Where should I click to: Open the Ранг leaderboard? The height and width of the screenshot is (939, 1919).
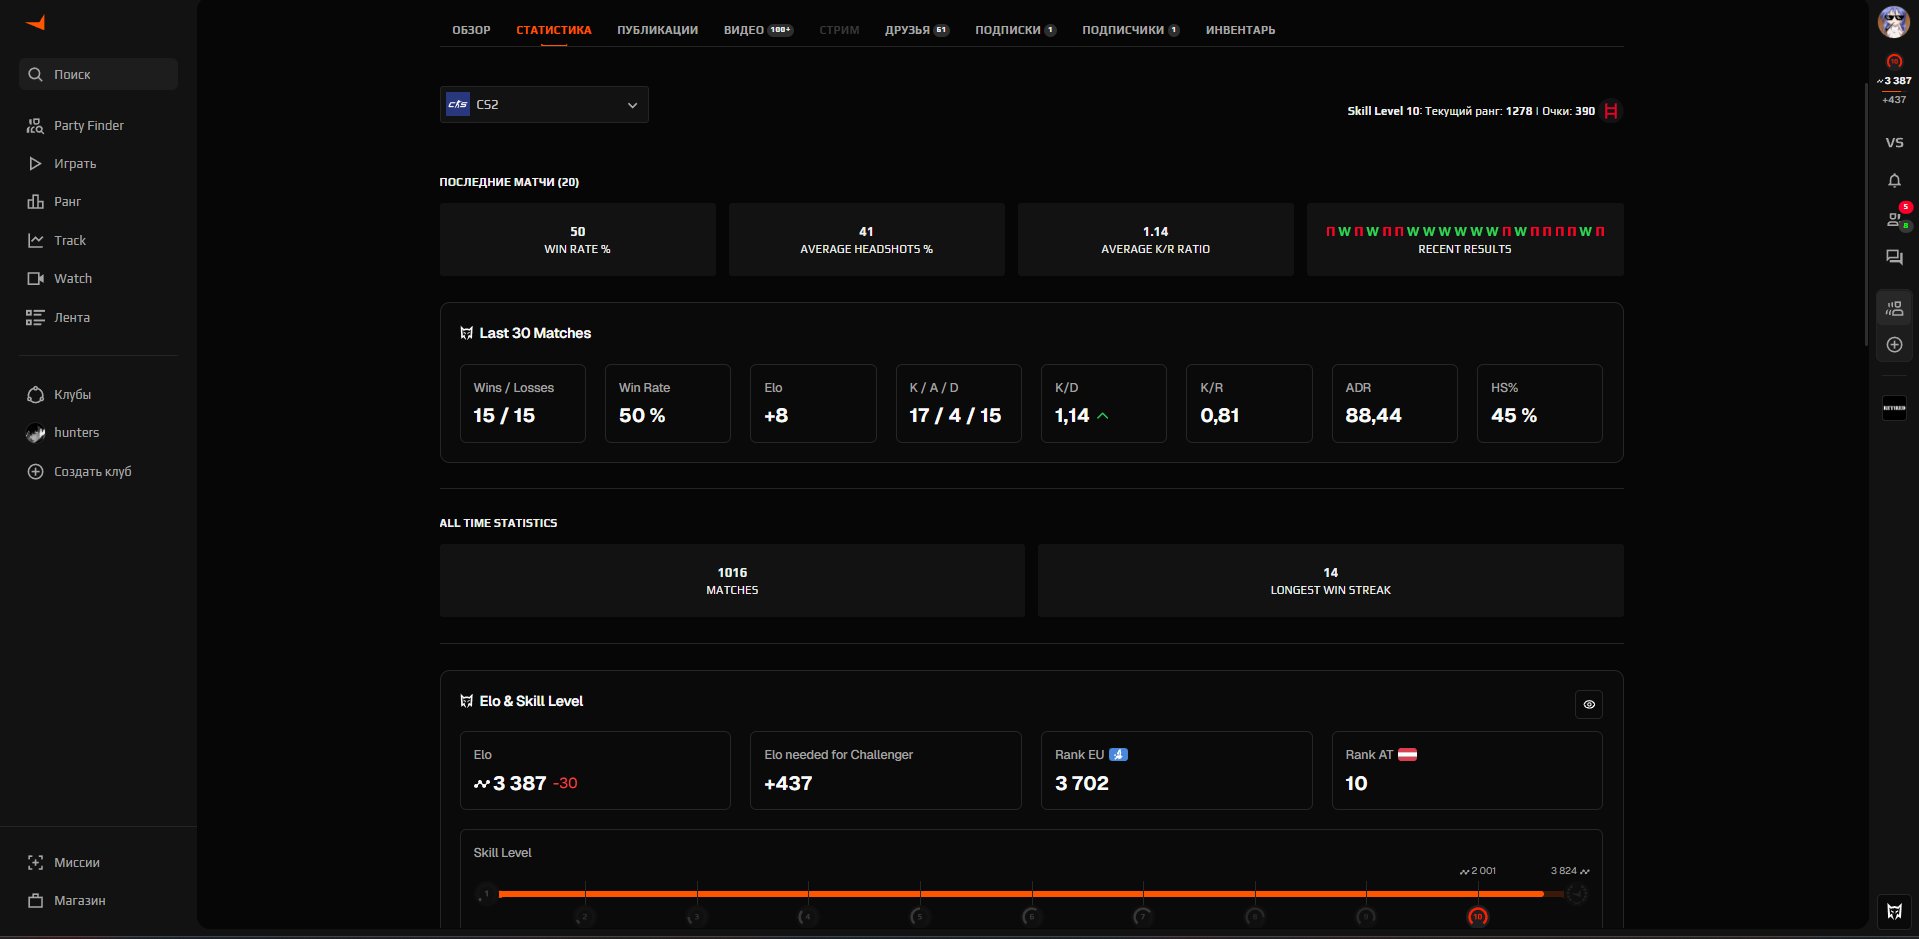point(68,201)
